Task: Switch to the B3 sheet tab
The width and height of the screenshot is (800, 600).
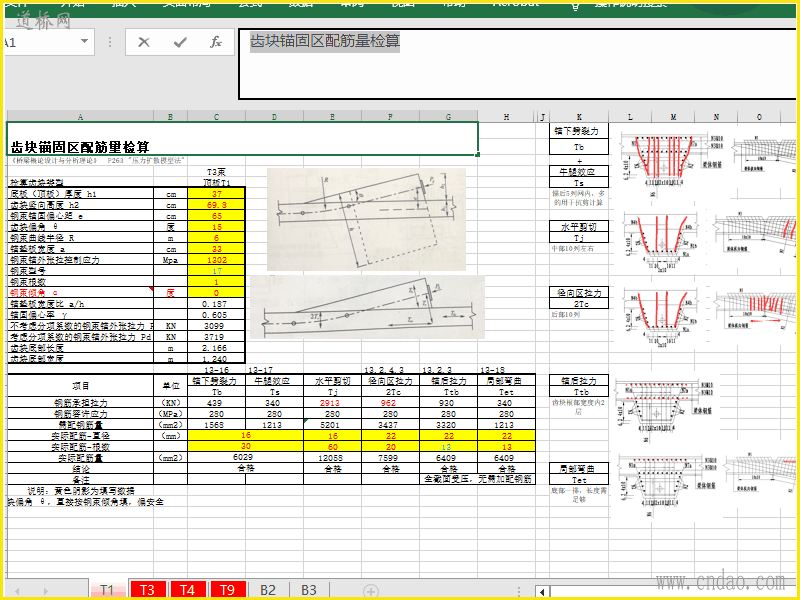Action: coord(309,590)
